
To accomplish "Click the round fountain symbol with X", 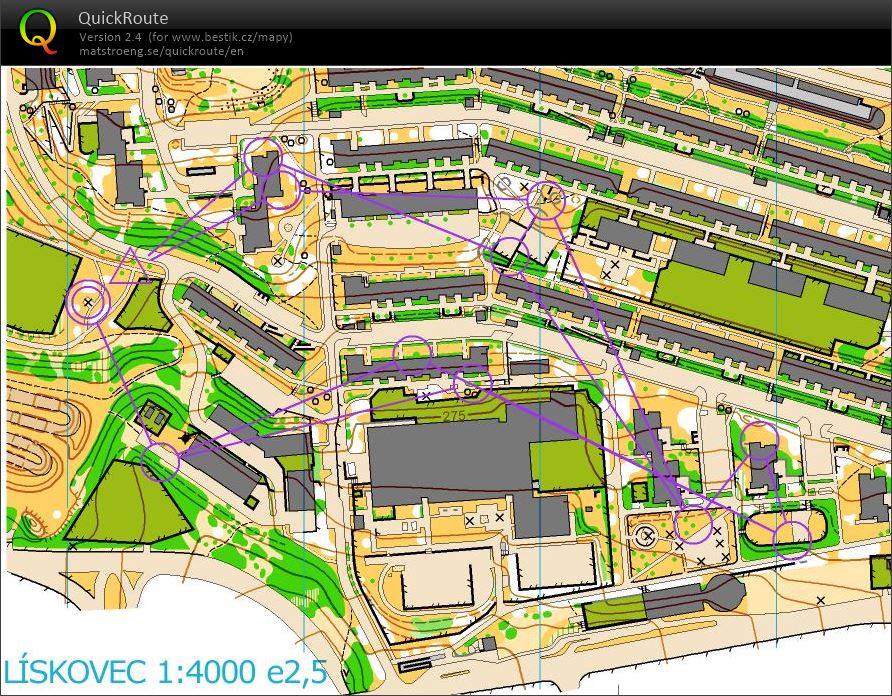I will click(x=647, y=537).
